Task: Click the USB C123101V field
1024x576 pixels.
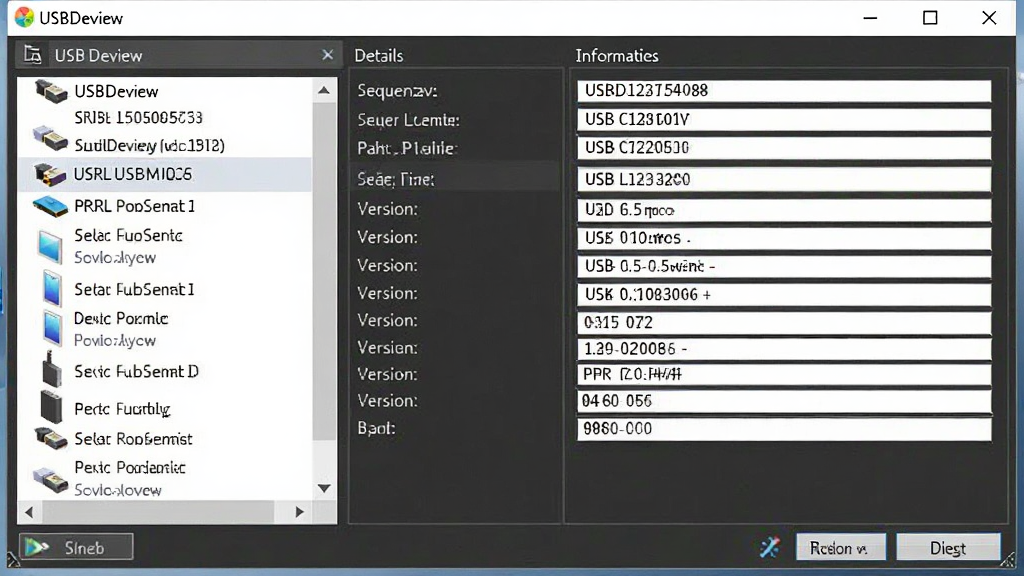Action: click(784, 120)
